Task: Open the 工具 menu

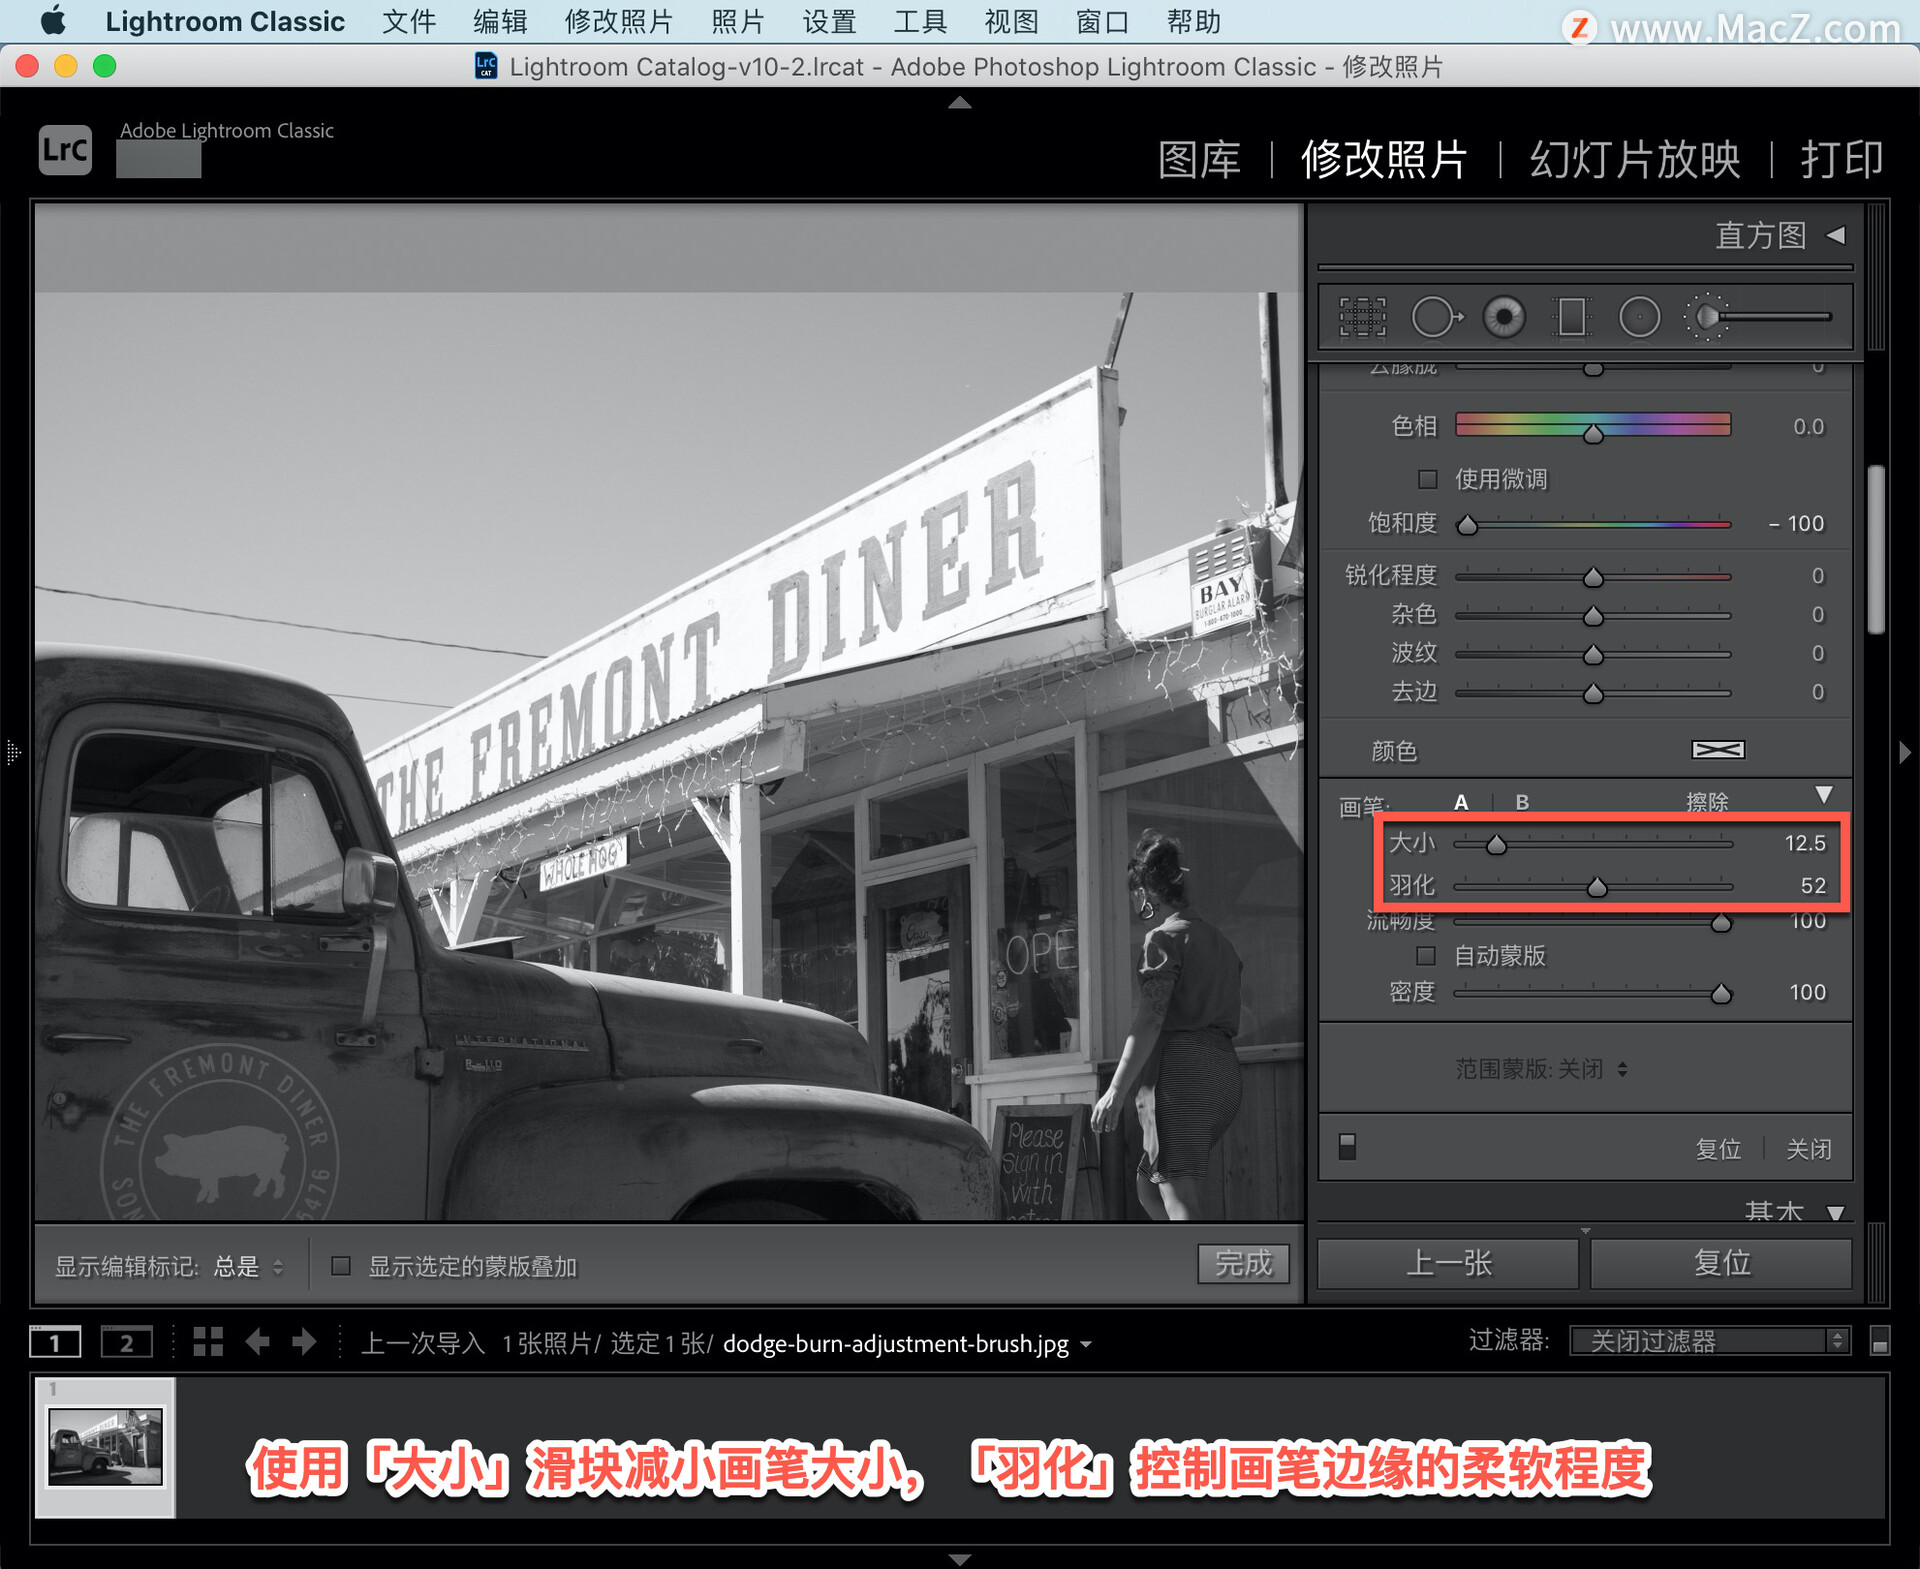Action: 920,21
